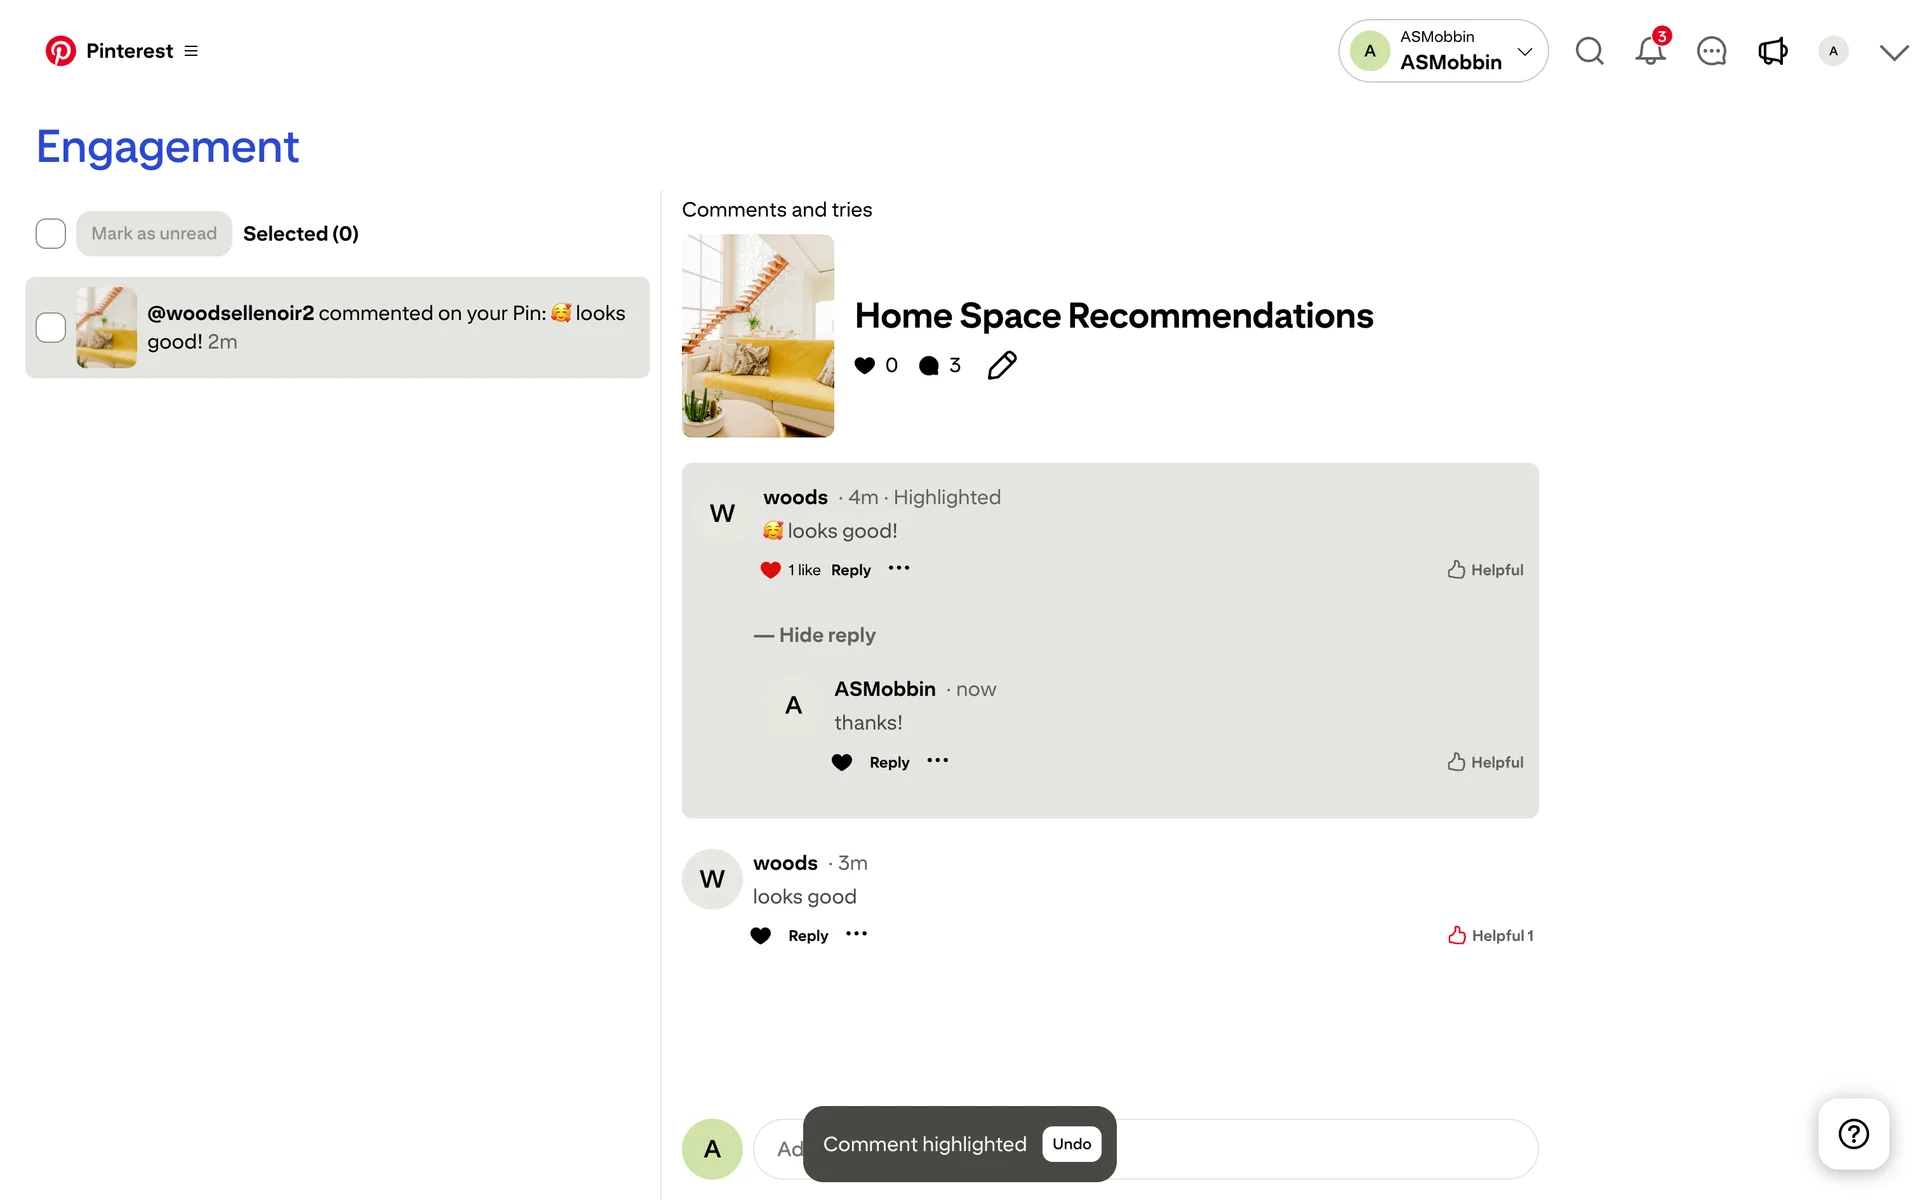Open the messages chat bubble icon

(x=1711, y=51)
